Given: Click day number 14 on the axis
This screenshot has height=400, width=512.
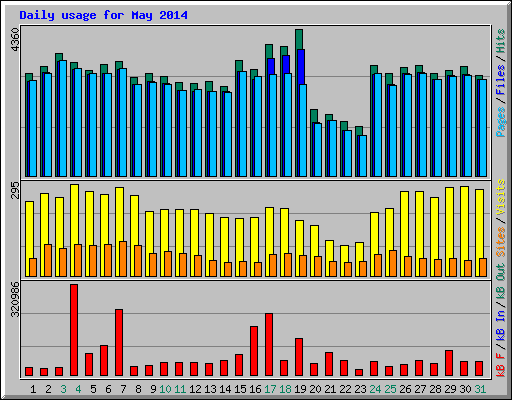Looking at the screenshot, I should [x=225, y=389].
